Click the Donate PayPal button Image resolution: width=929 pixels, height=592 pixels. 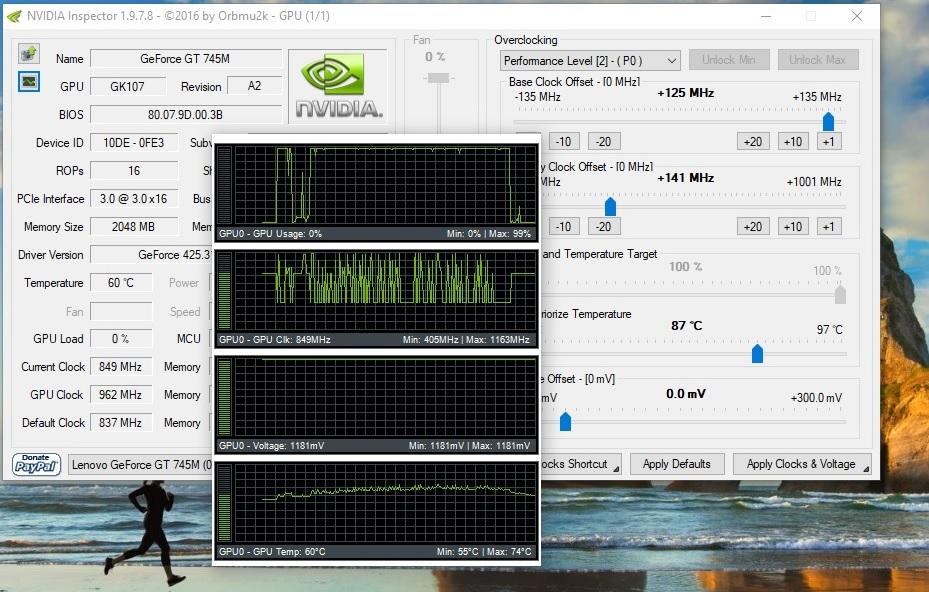click(x=36, y=464)
